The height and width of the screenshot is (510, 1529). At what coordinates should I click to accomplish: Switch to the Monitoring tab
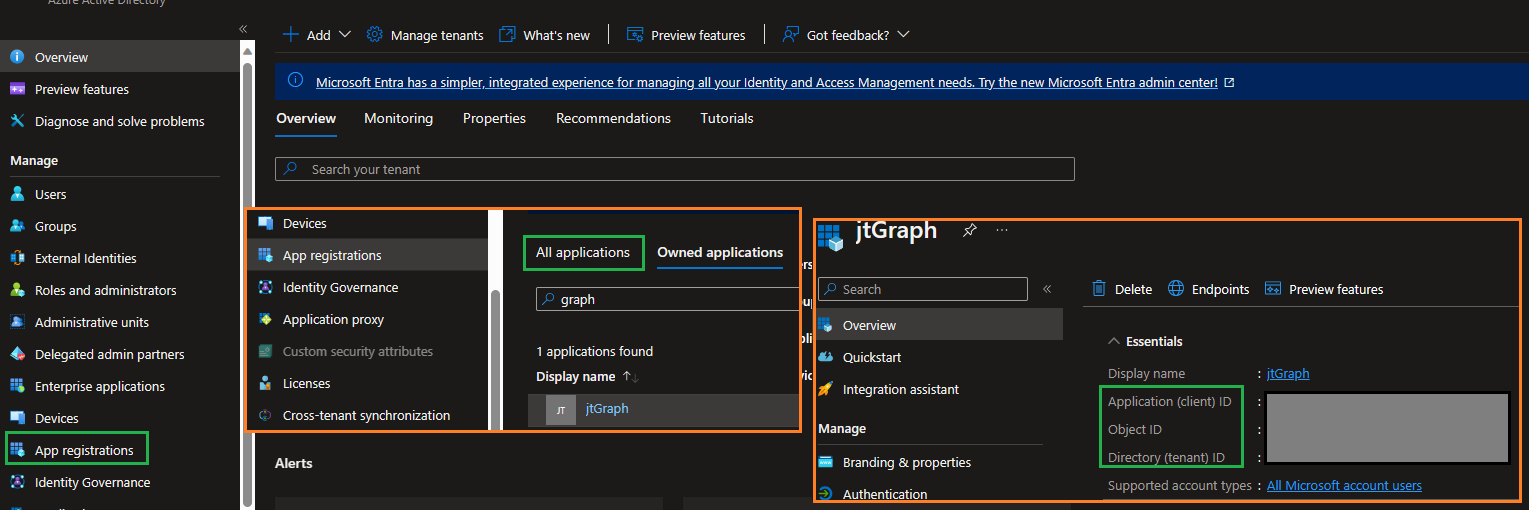398,118
